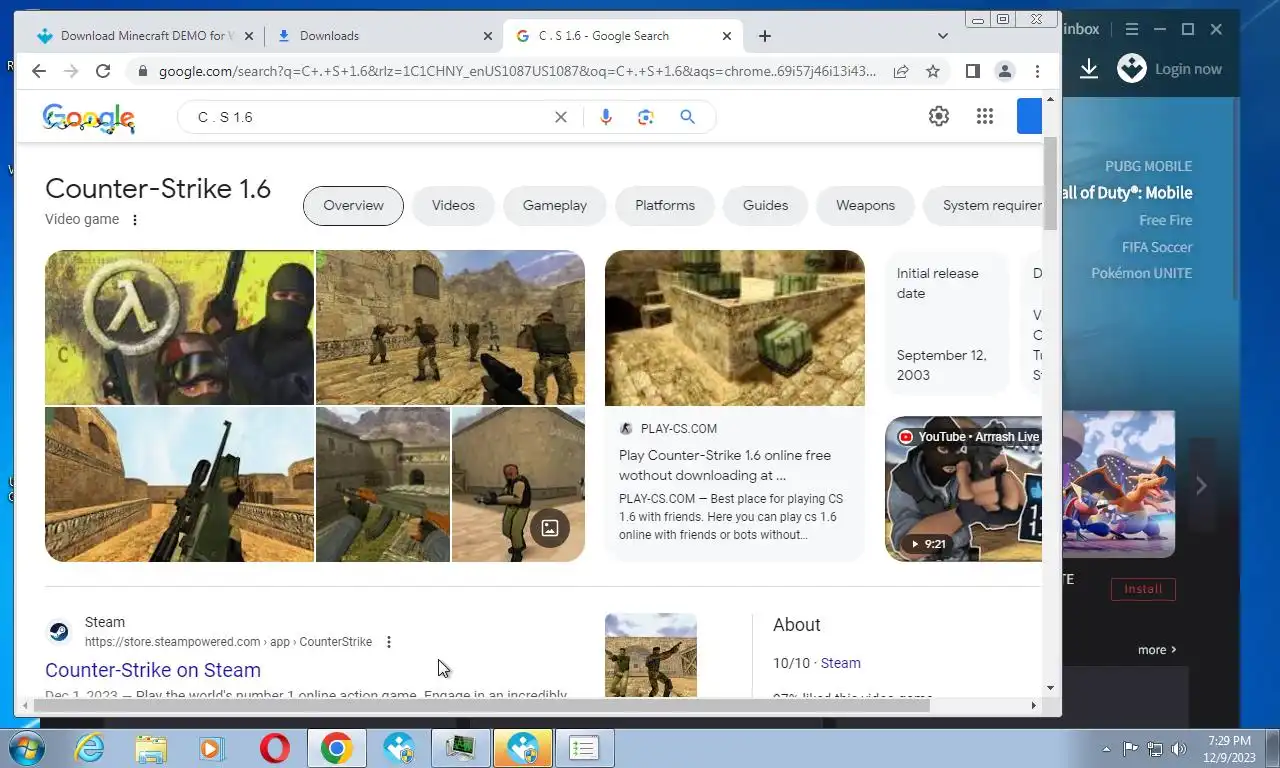This screenshot has width=1280, height=768.
Task: Open Opera browser from taskbar
Action: pyautogui.click(x=275, y=749)
